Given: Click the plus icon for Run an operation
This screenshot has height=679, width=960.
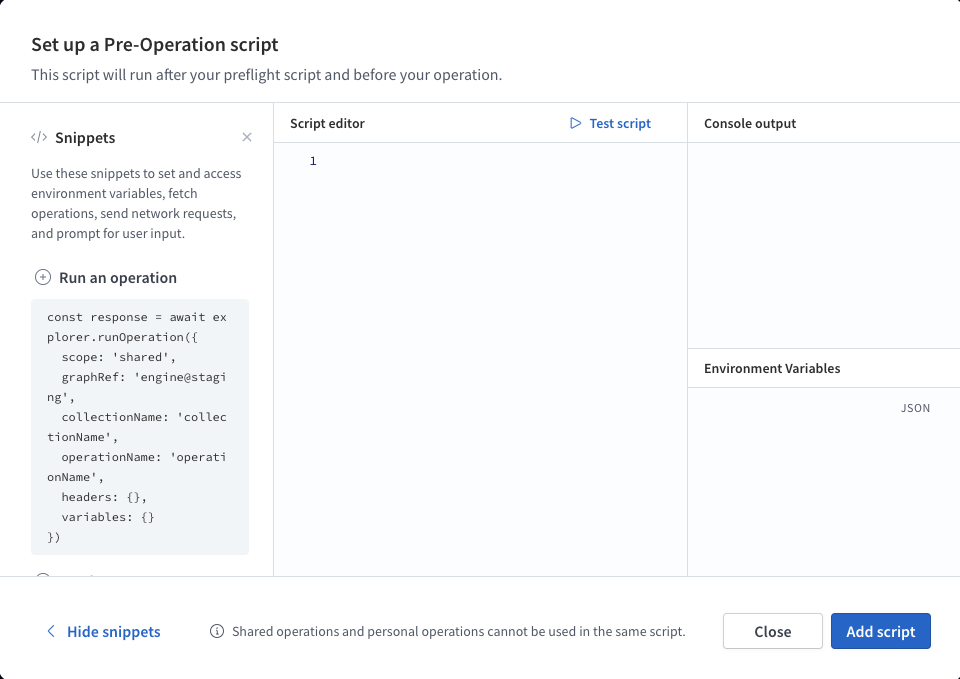Looking at the screenshot, I should click(42, 277).
